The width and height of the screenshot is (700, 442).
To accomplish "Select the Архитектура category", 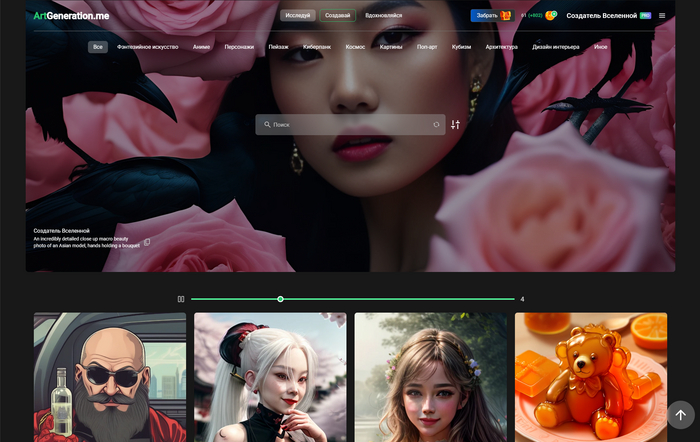I will pyautogui.click(x=502, y=47).
